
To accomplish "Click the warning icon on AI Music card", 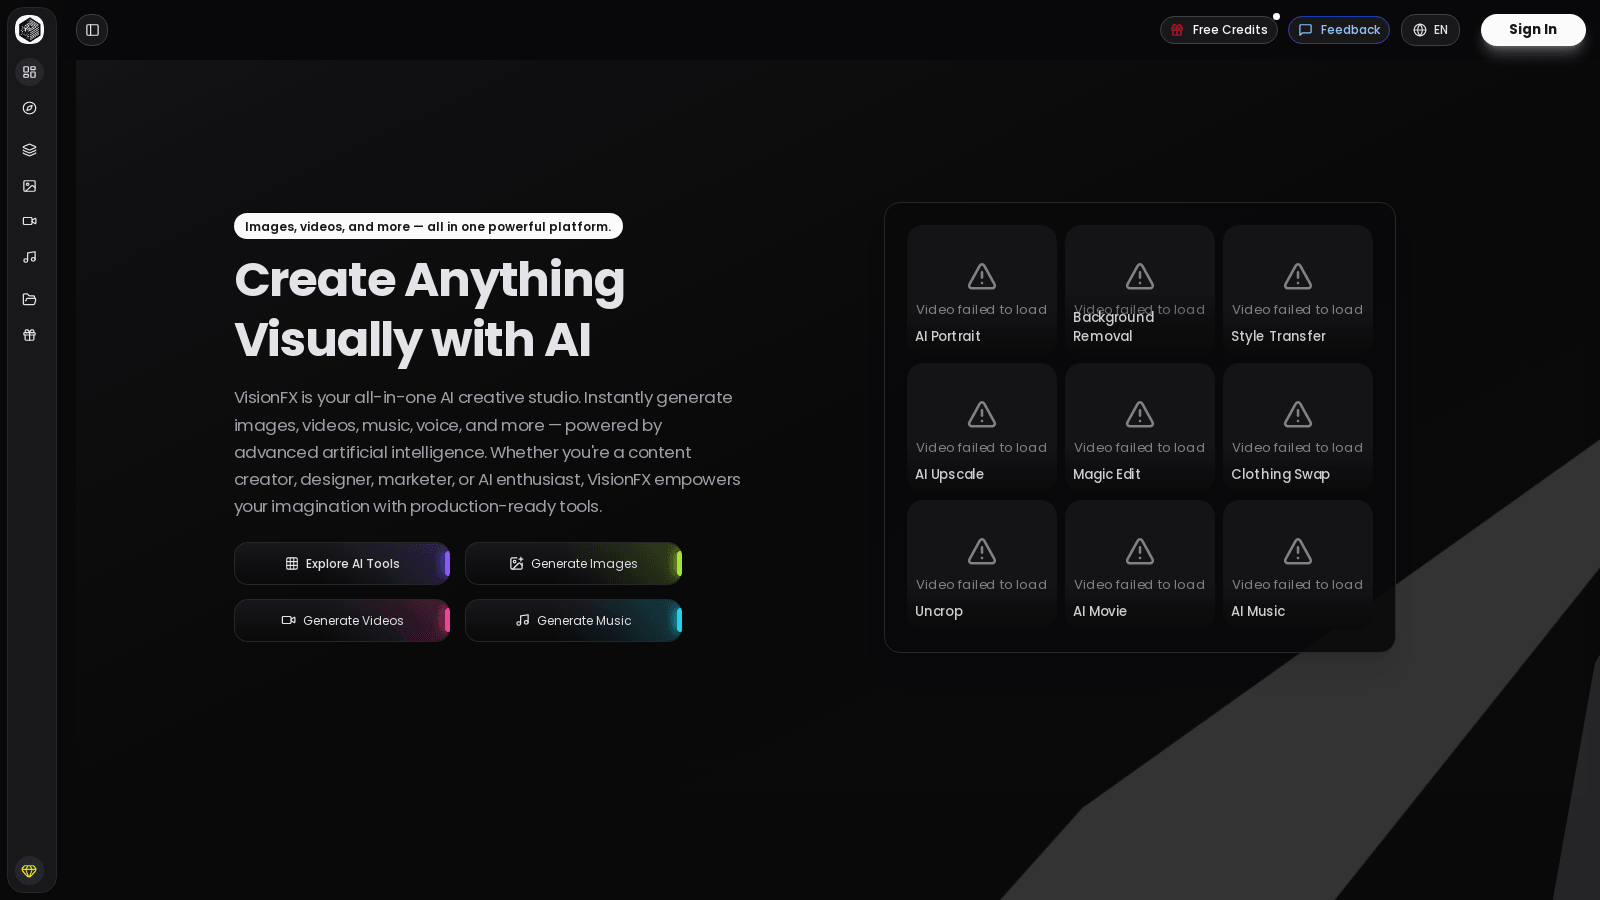I will point(1298,551).
